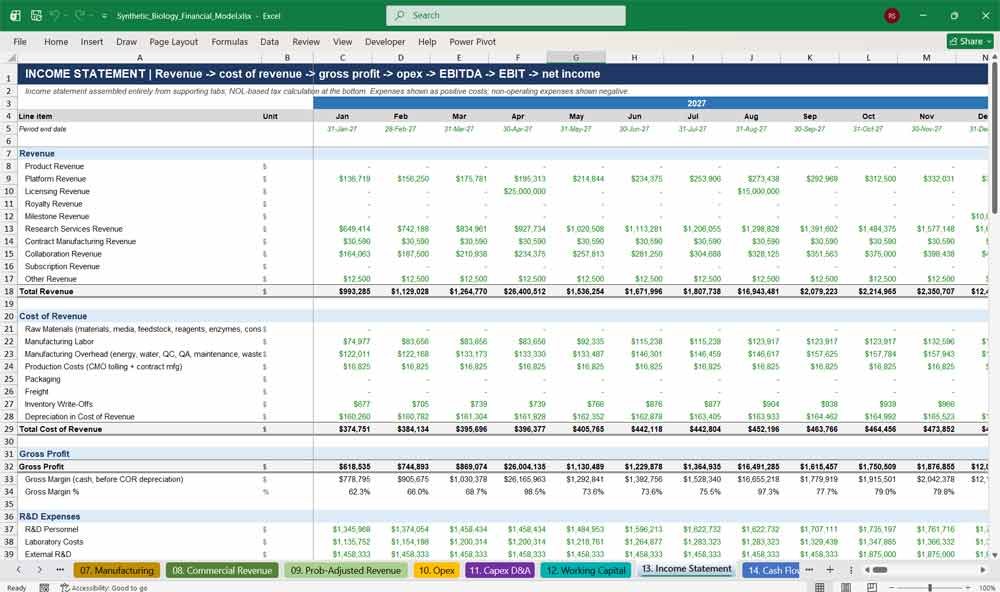Screen dimensions: 1000x592
Task: Click the vertical scrollbar down arrow
Action: click(x=994, y=555)
